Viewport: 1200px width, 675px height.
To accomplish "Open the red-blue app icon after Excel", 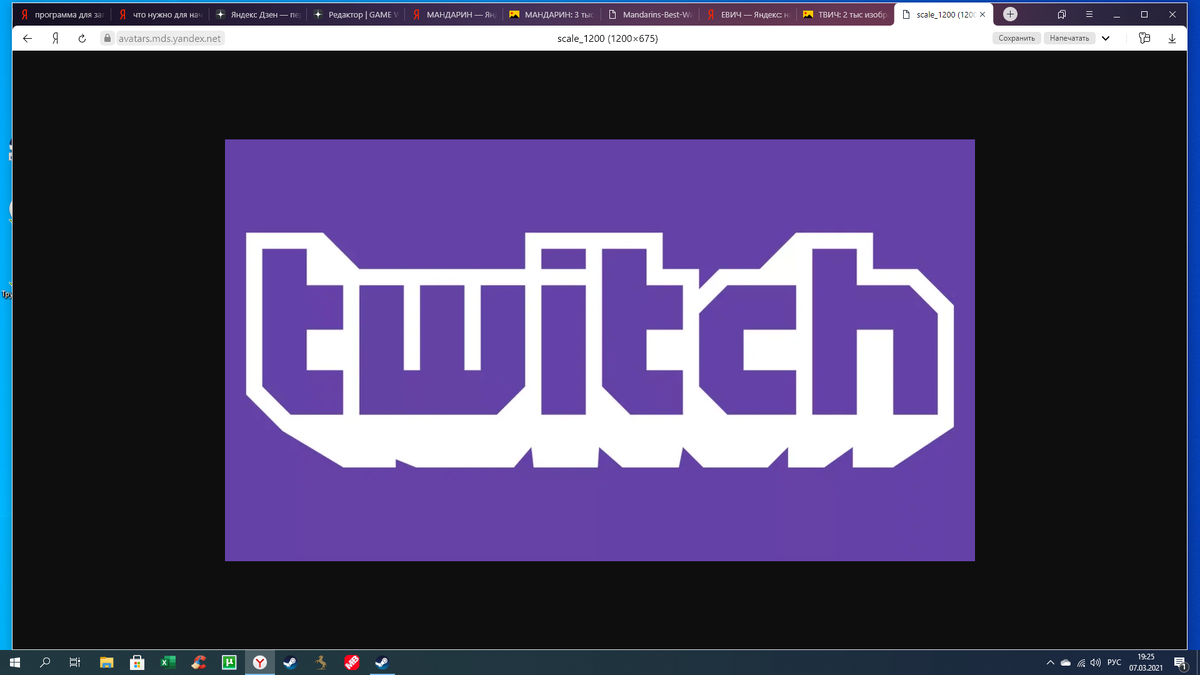I will click(x=199, y=662).
